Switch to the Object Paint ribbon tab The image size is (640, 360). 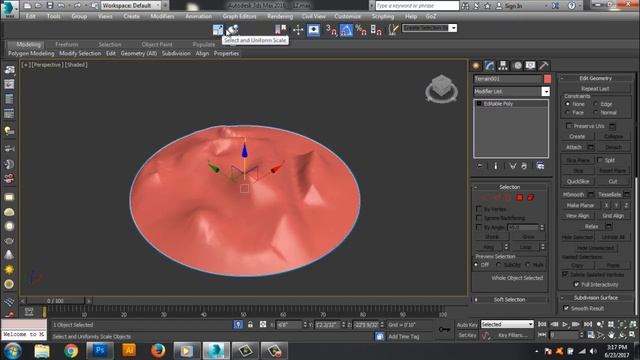[157, 44]
